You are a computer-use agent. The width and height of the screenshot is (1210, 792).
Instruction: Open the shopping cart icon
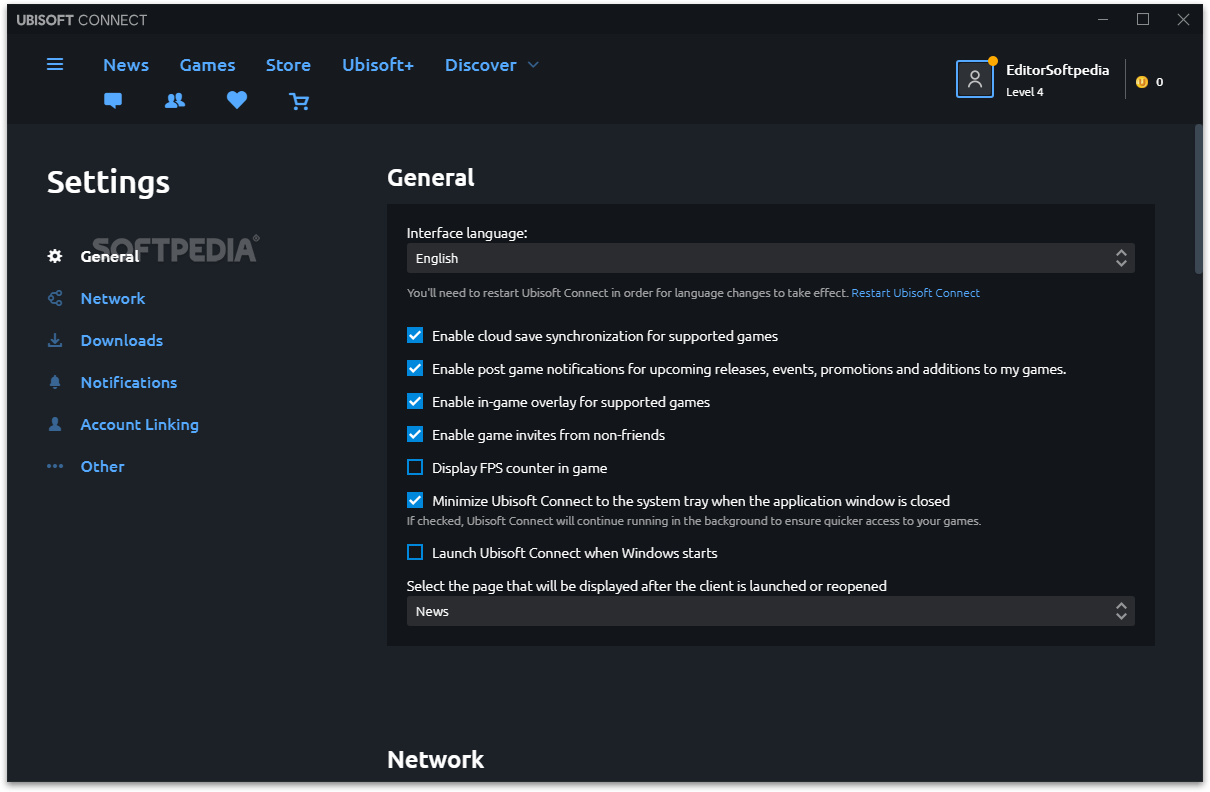pyautogui.click(x=299, y=101)
